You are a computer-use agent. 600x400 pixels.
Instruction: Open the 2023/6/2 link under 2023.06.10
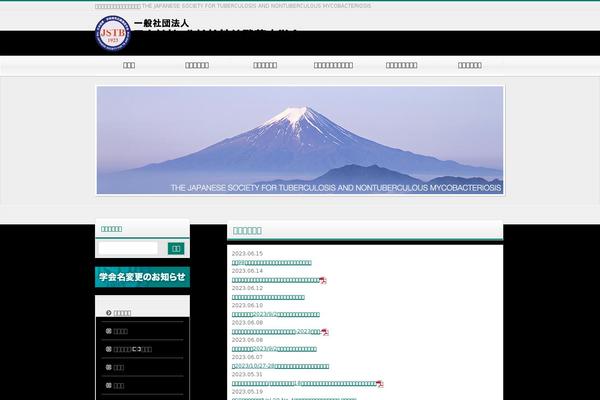pyautogui.click(x=276, y=314)
